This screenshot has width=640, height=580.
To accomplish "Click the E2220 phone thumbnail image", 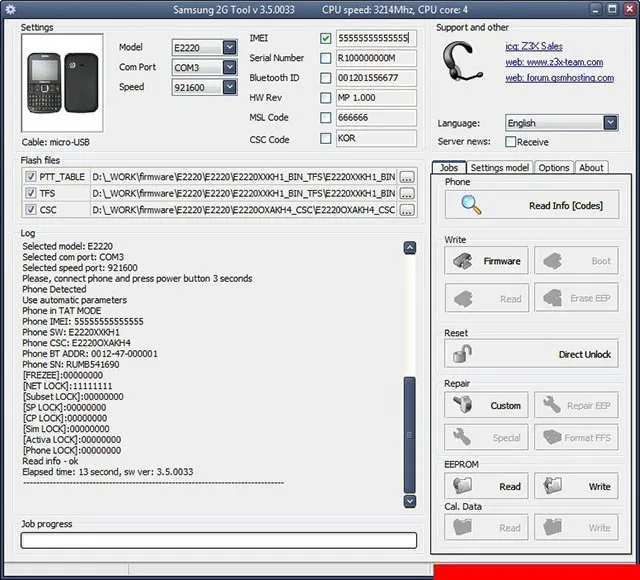I will pos(62,84).
